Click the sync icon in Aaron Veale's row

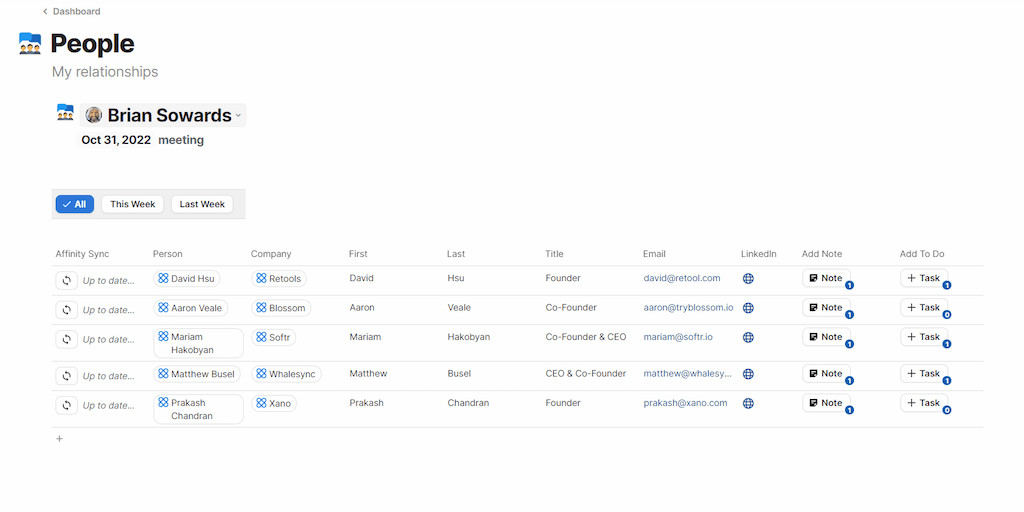click(67, 310)
